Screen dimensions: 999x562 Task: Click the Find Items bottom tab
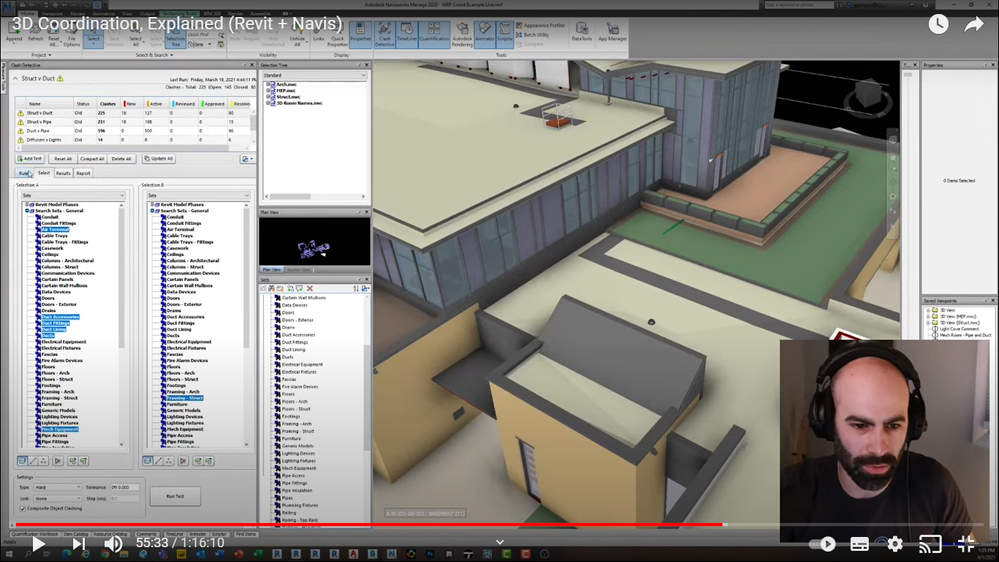[x=245, y=534]
